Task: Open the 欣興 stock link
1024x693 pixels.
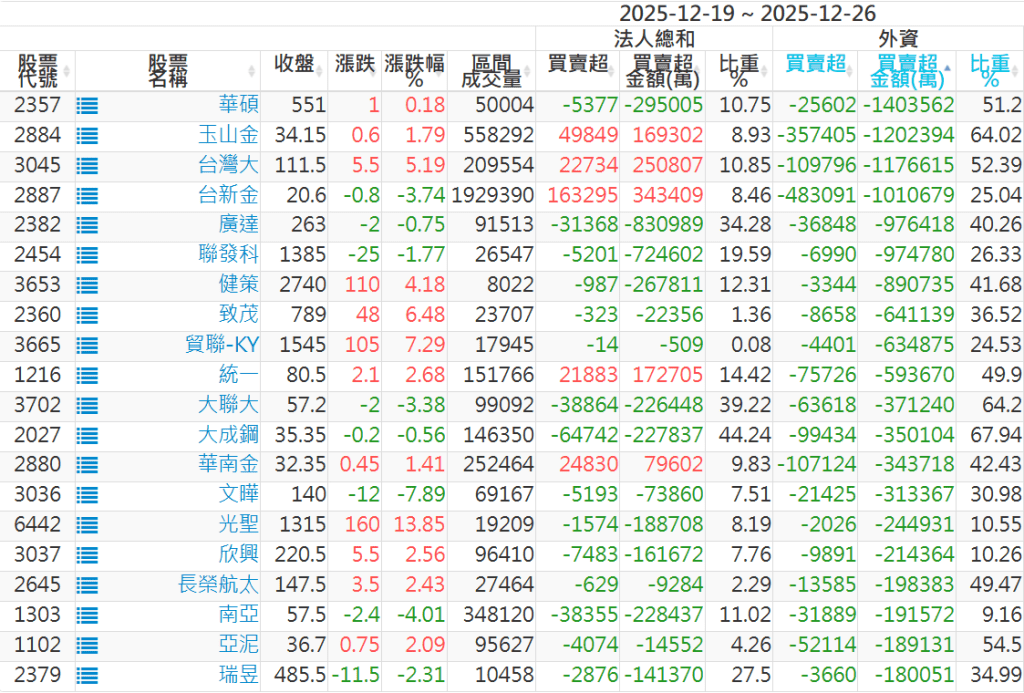Action: coord(238,555)
